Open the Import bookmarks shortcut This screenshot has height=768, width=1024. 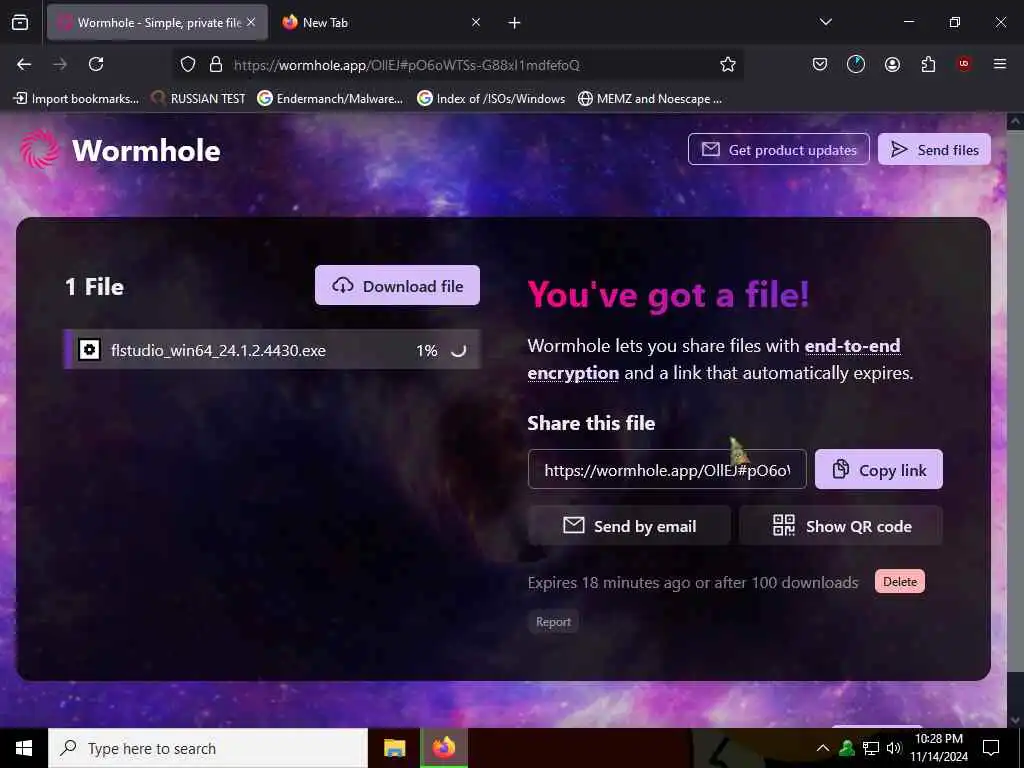(x=76, y=99)
